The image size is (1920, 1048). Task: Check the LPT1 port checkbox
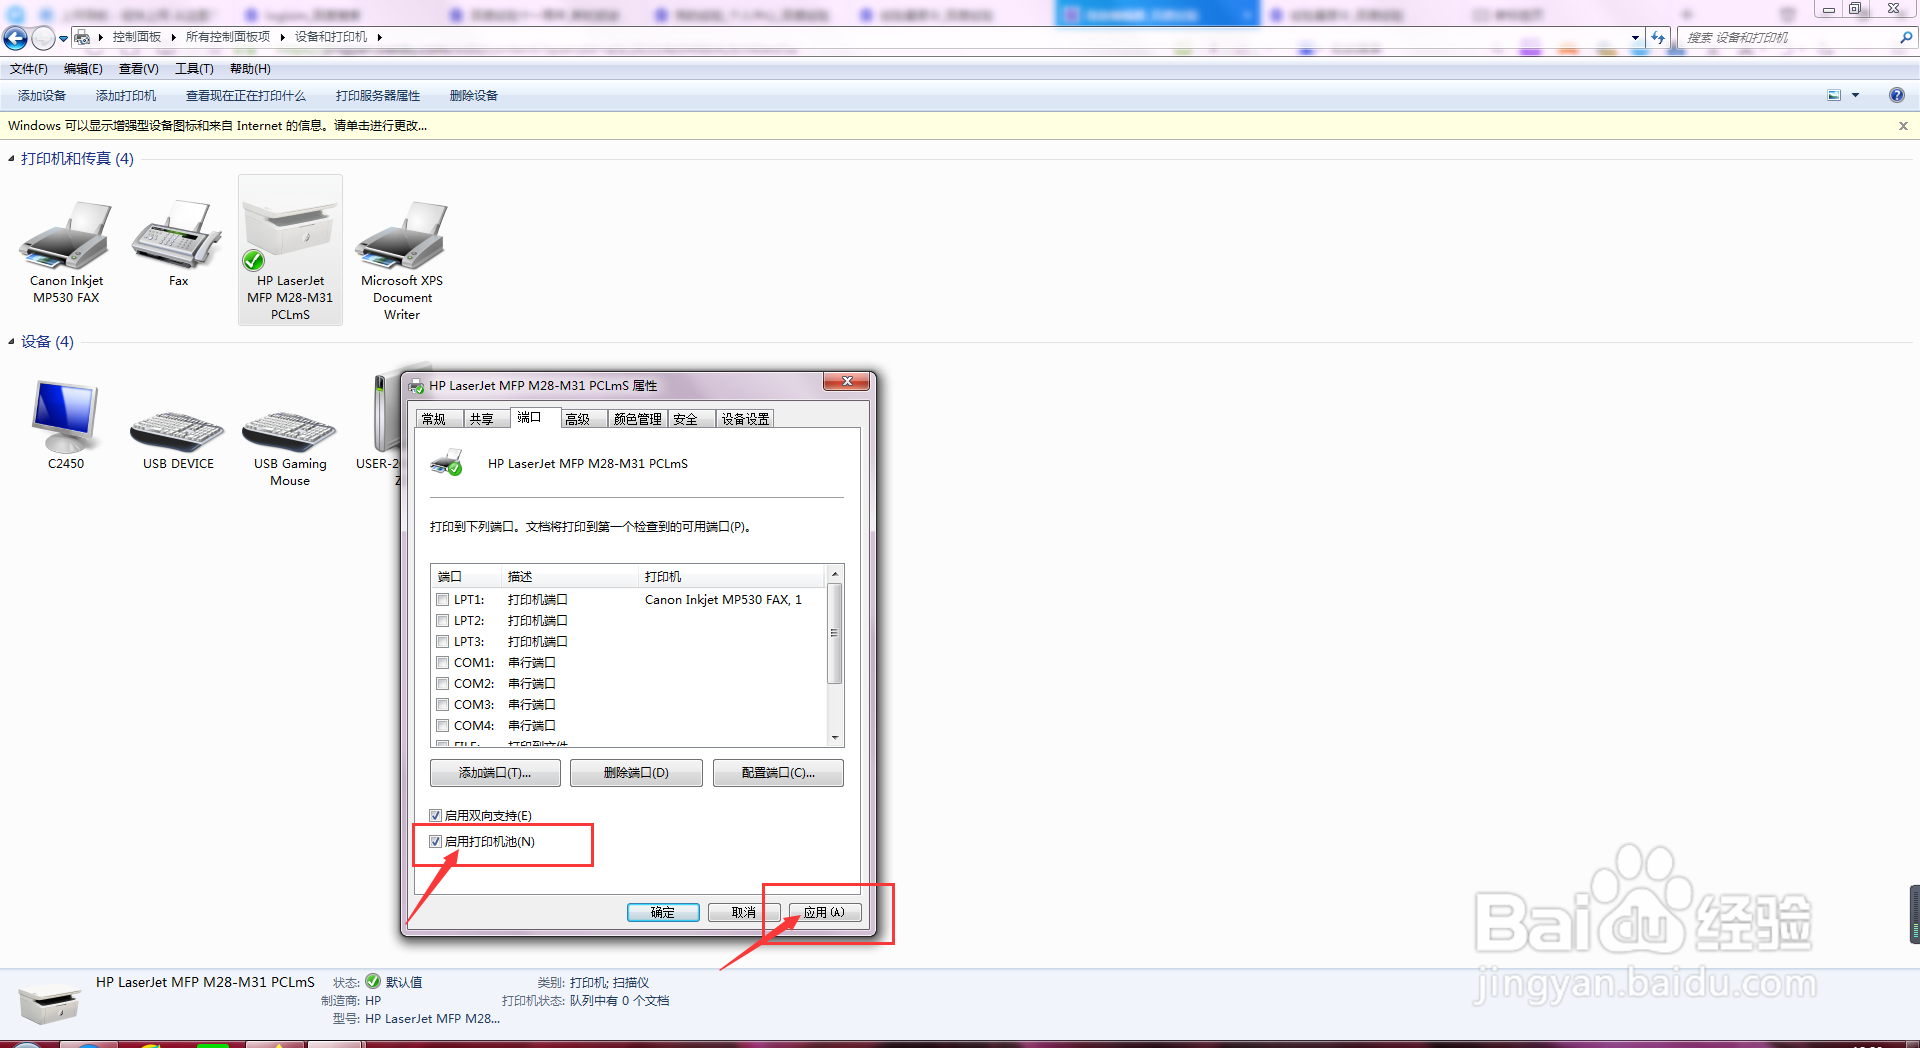click(x=442, y=600)
